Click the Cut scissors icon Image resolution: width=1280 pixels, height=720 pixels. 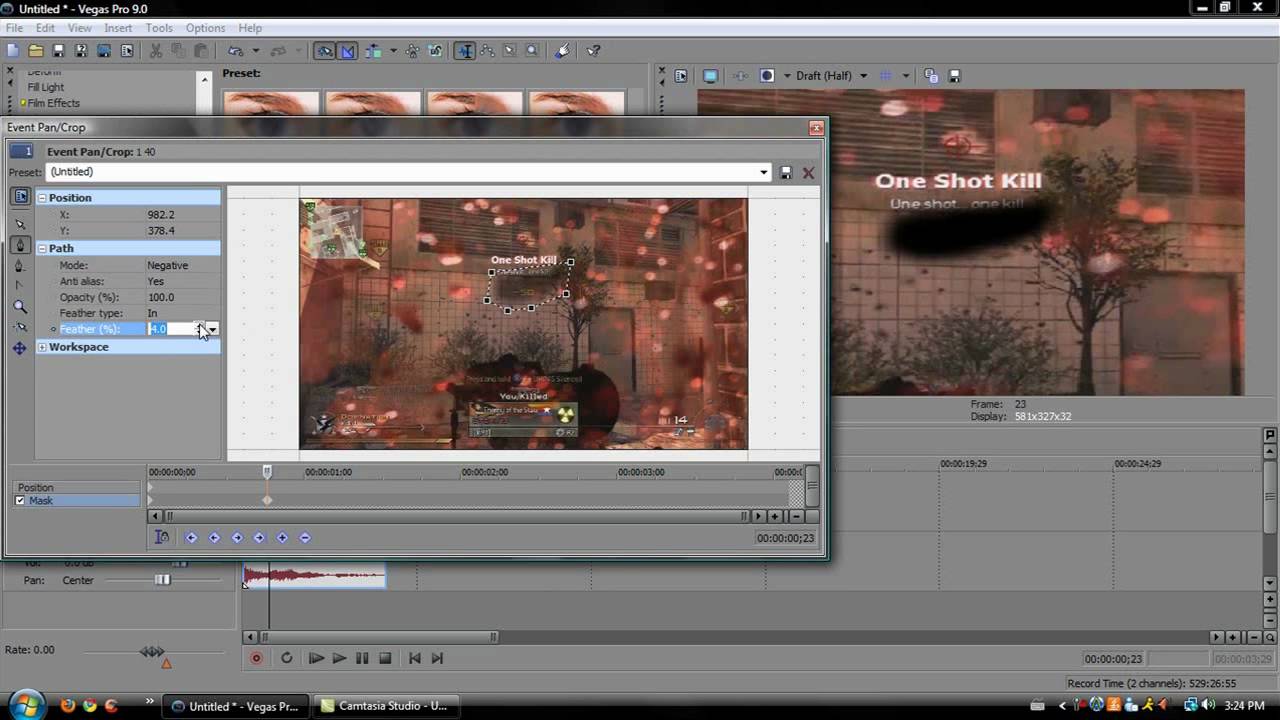pyautogui.click(x=155, y=51)
